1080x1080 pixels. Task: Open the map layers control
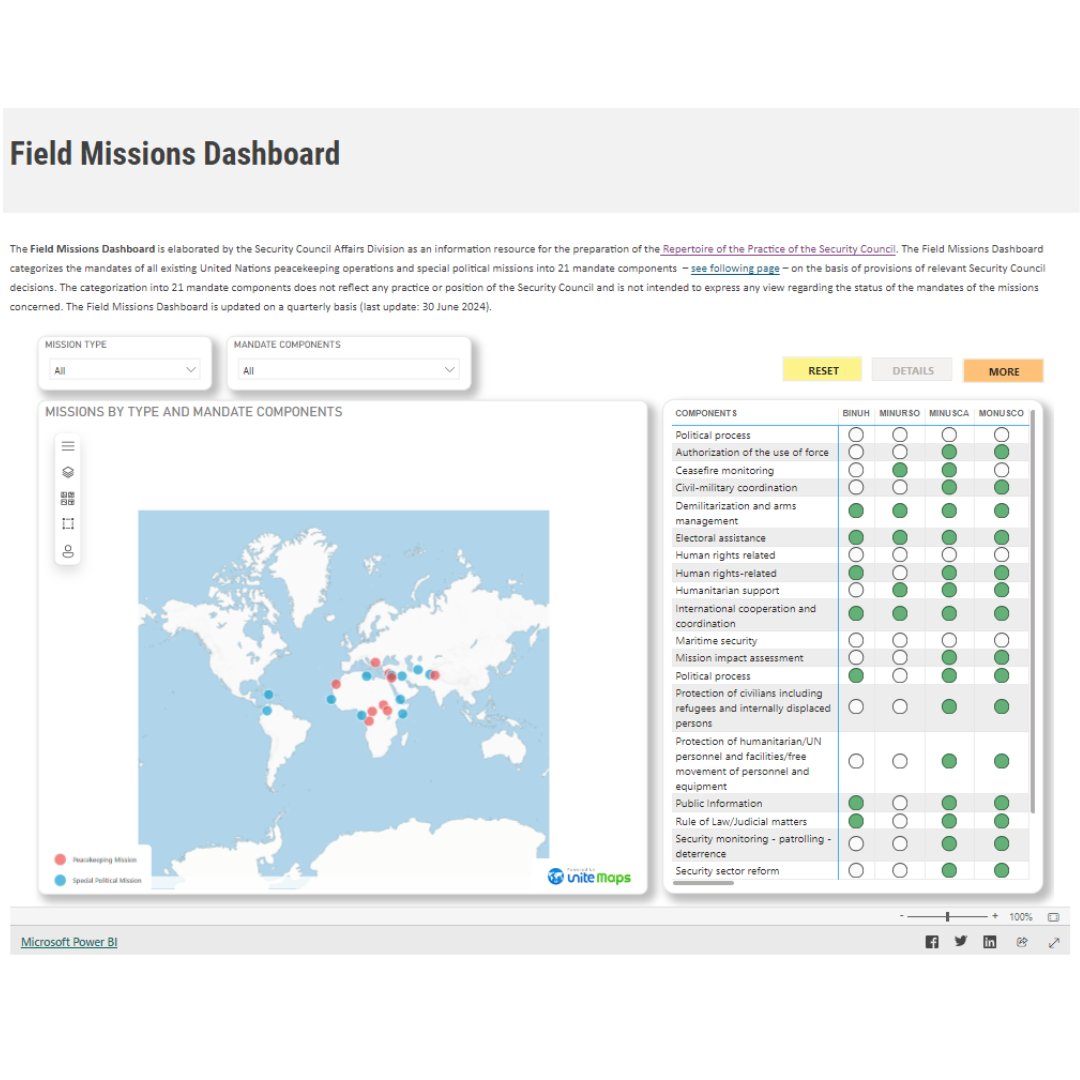tap(68, 472)
